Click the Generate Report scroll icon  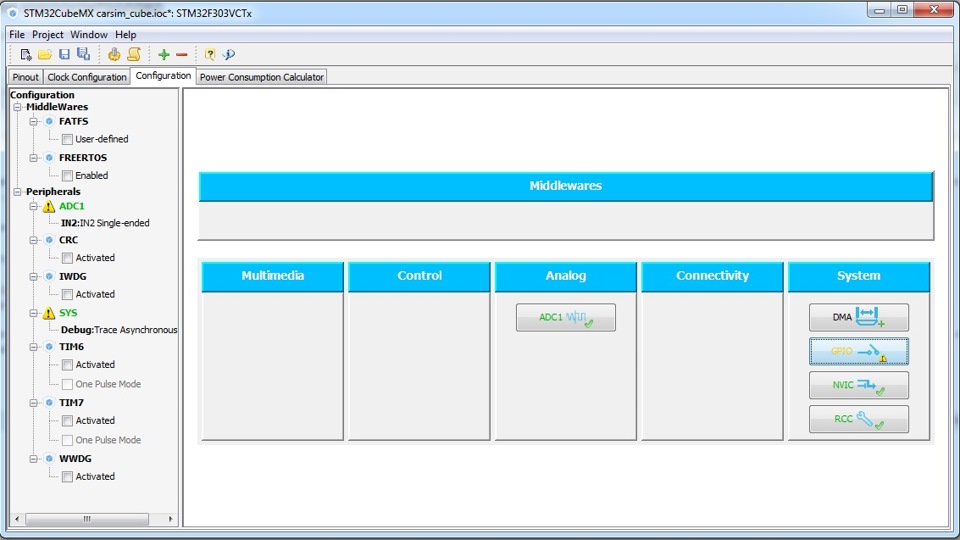pyautogui.click(x=133, y=54)
